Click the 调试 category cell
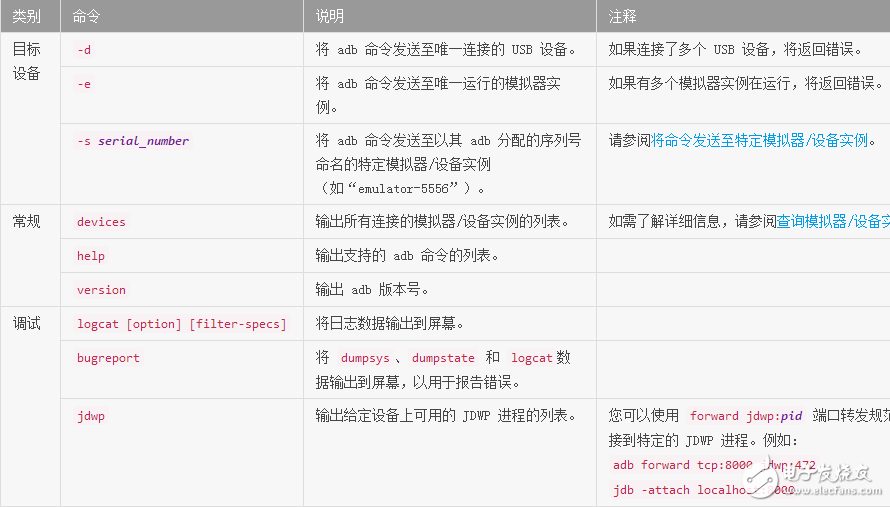 [x=26, y=324]
